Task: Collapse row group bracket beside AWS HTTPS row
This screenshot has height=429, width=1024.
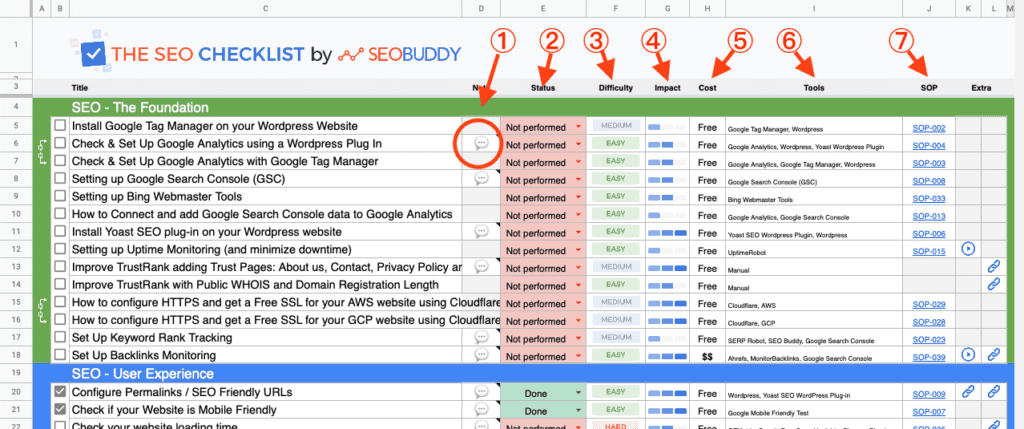Action: click(42, 310)
